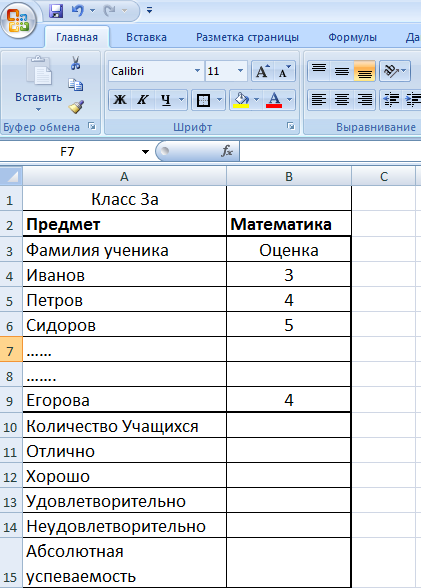The height and width of the screenshot is (588, 421).
Task: Activate the Format Painter brush
Action: pyautogui.click(x=76, y=106)
